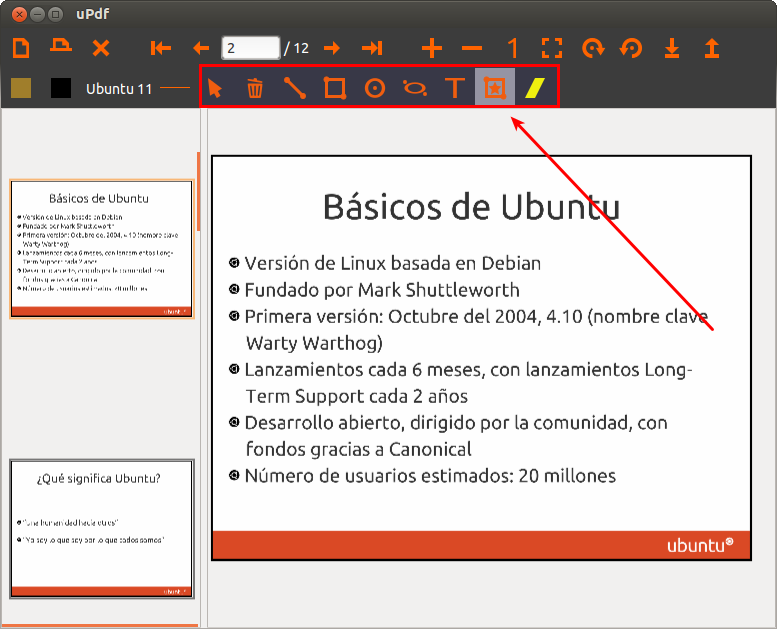
Task: Click the orange line-width sample
Action: click(x=175, y=88)
